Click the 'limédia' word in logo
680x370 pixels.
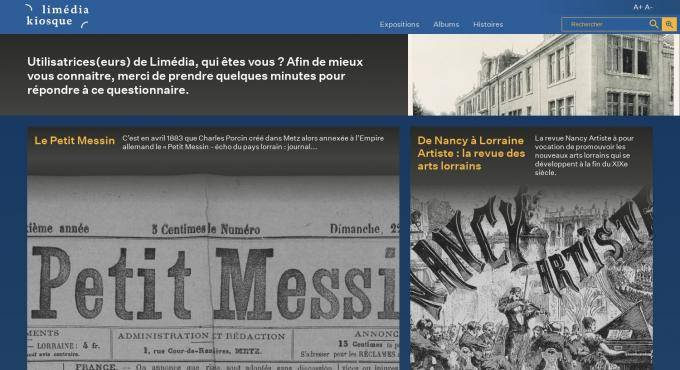pyautogui.click(x=65, y=10)
